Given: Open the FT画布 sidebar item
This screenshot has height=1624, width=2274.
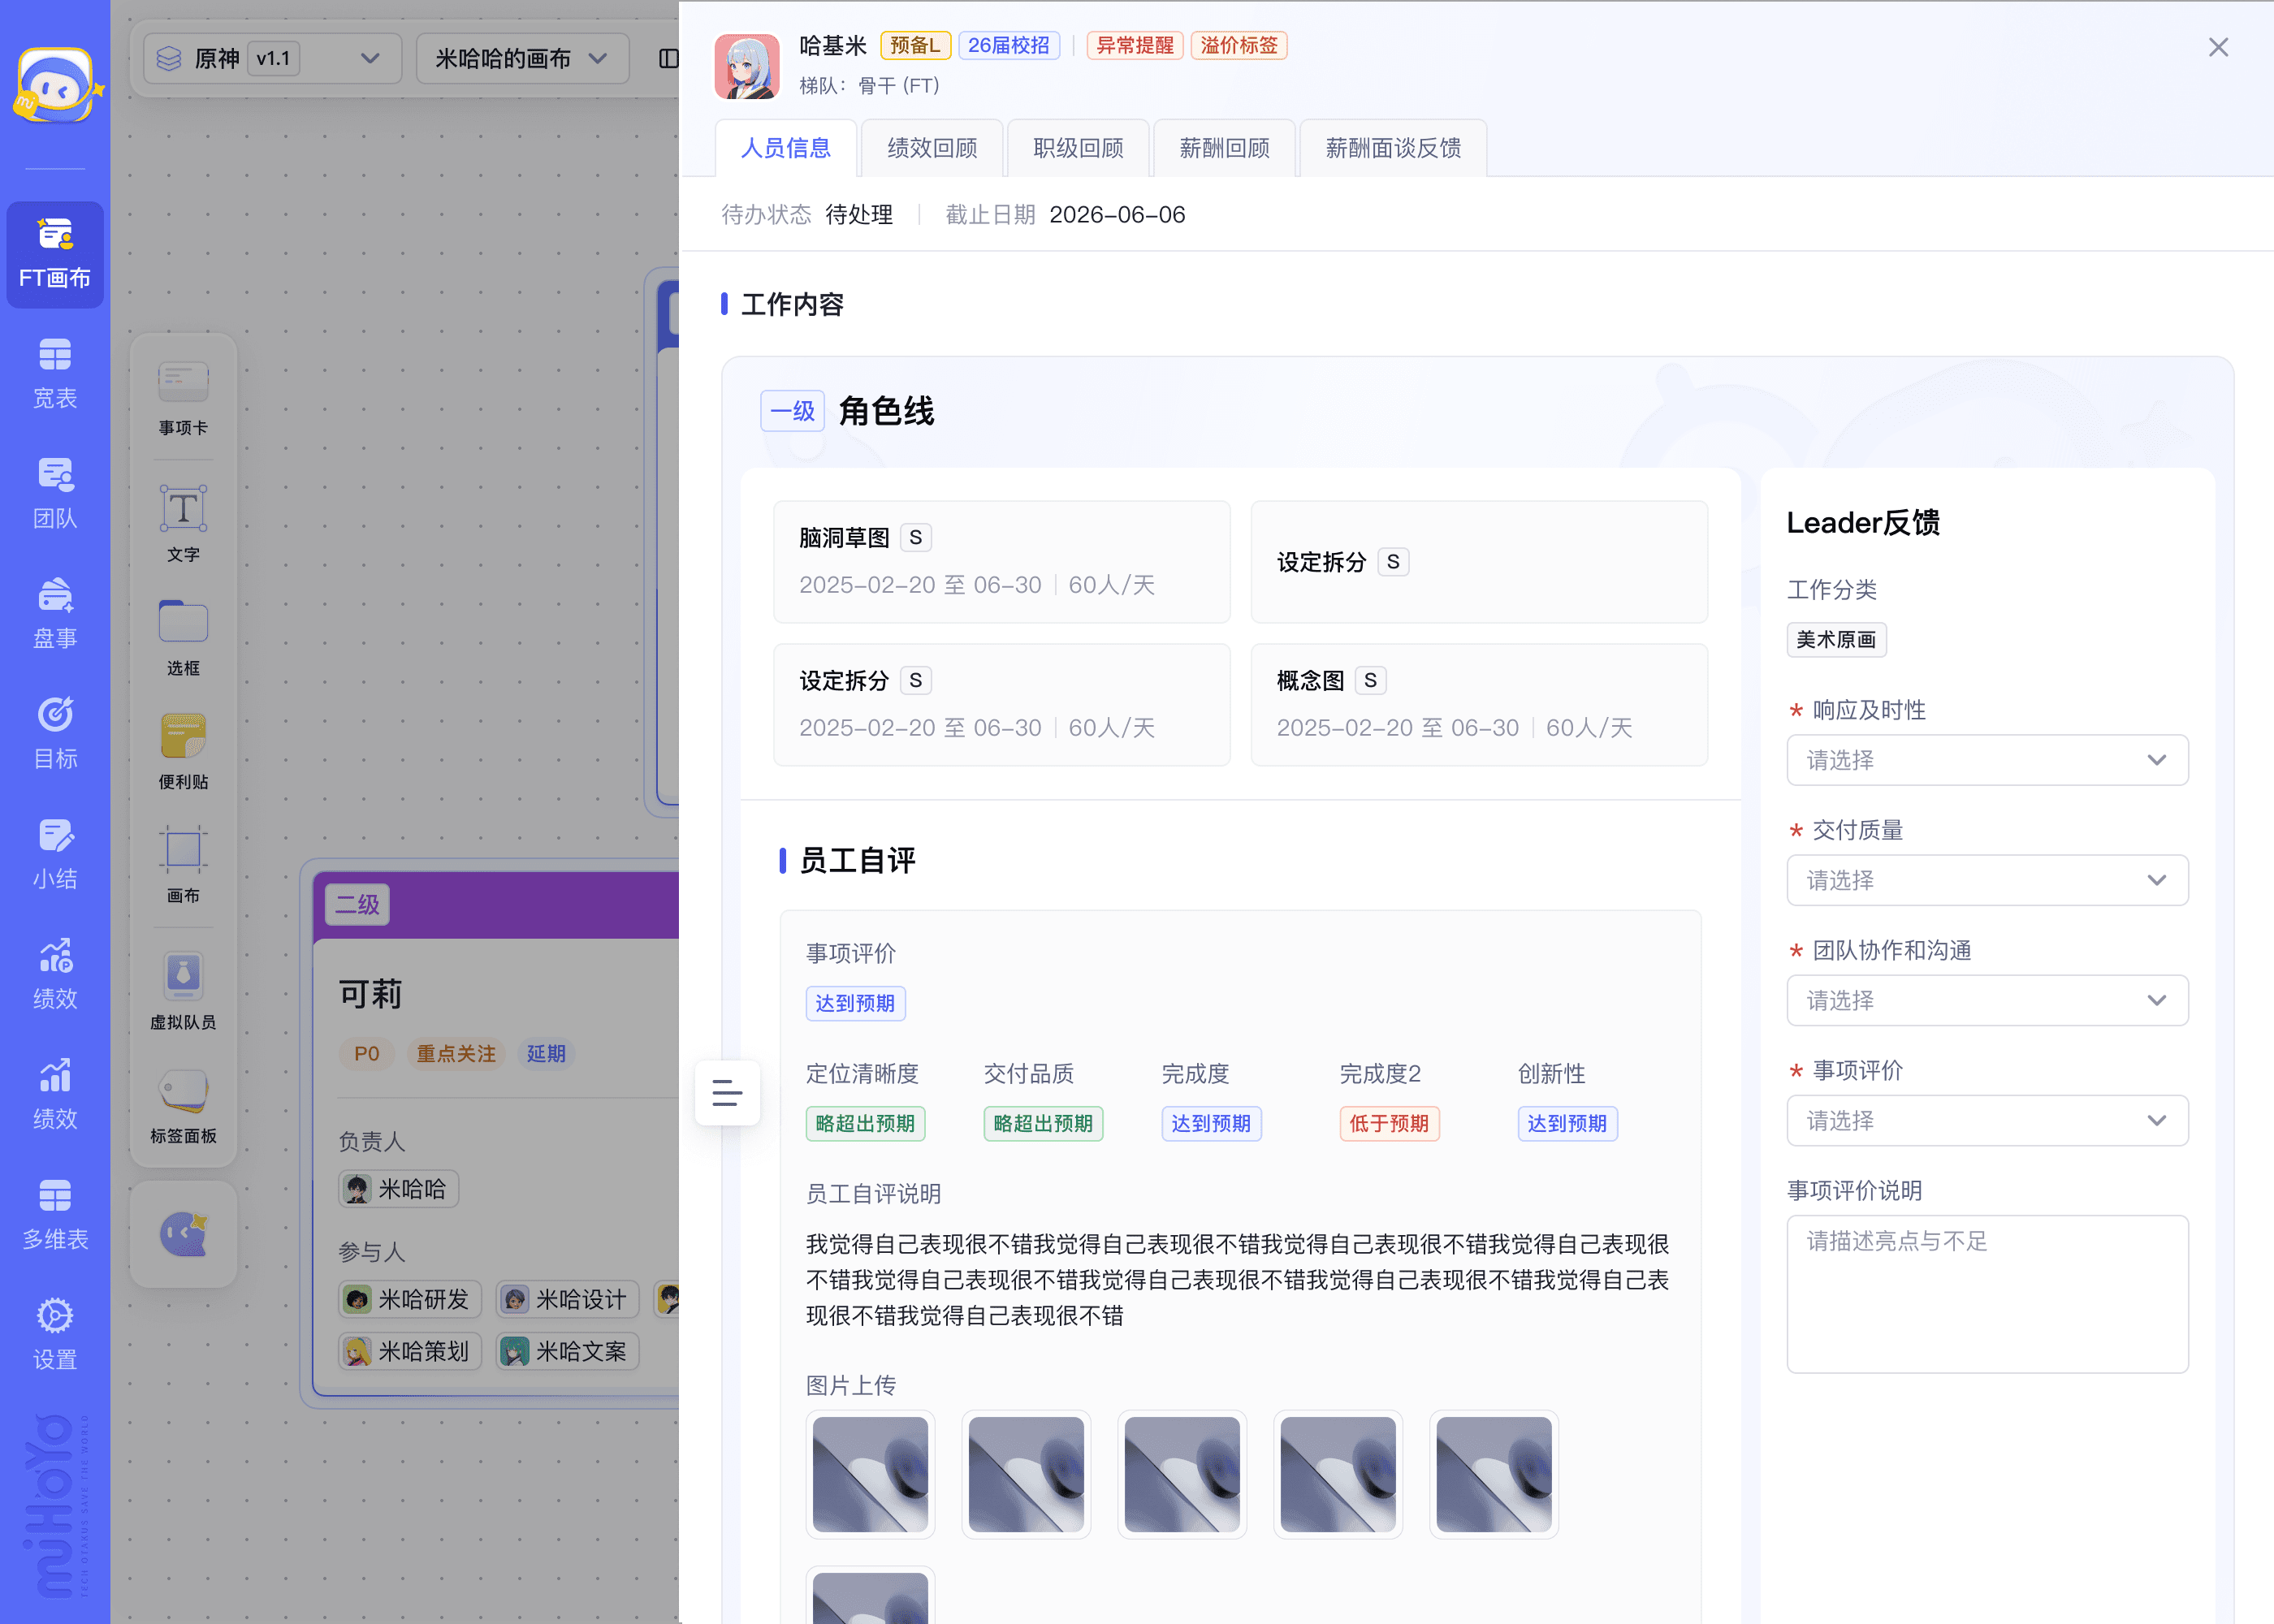Looking at the screenshot, I should tap(55, 254).
